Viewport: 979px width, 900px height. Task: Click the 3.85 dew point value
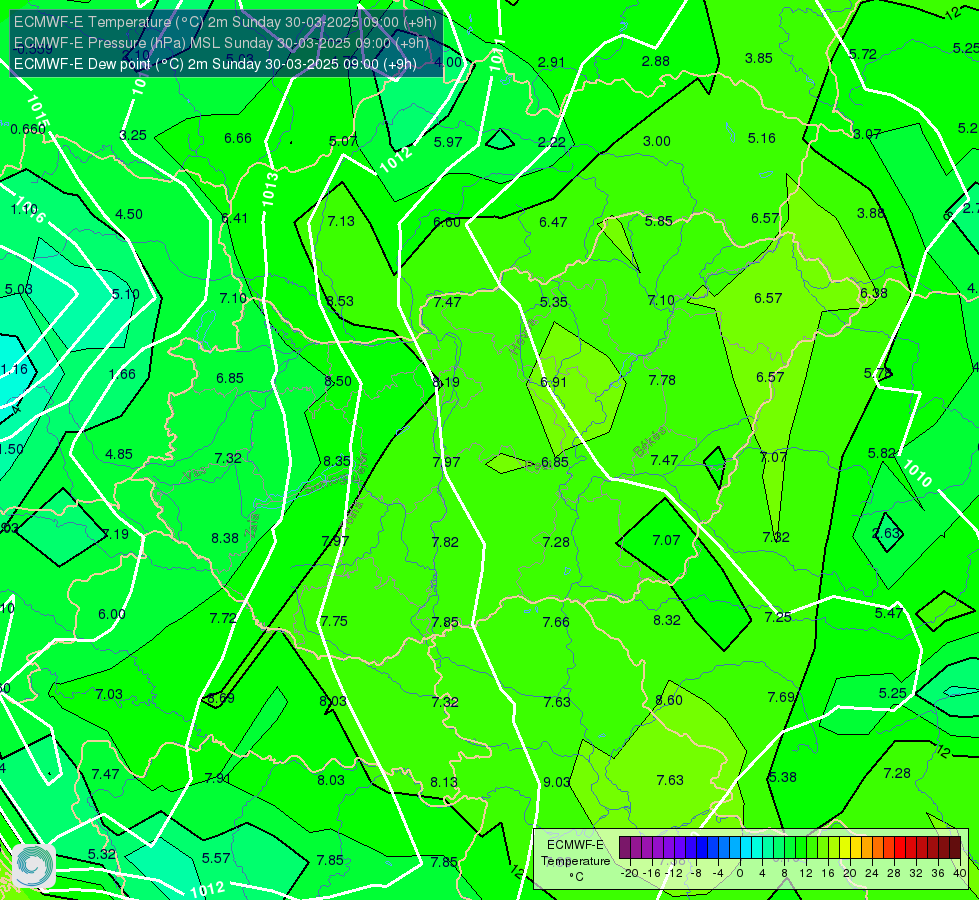coord(759,58)
